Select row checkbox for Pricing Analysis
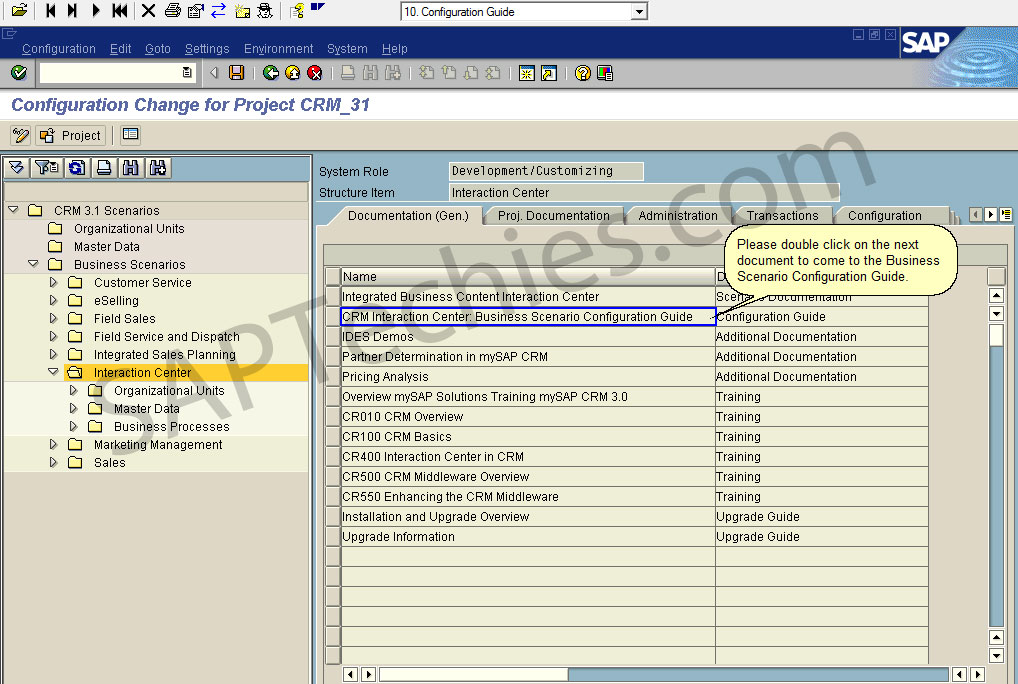The image size is (1018, 684). click(x=332, y=377)
